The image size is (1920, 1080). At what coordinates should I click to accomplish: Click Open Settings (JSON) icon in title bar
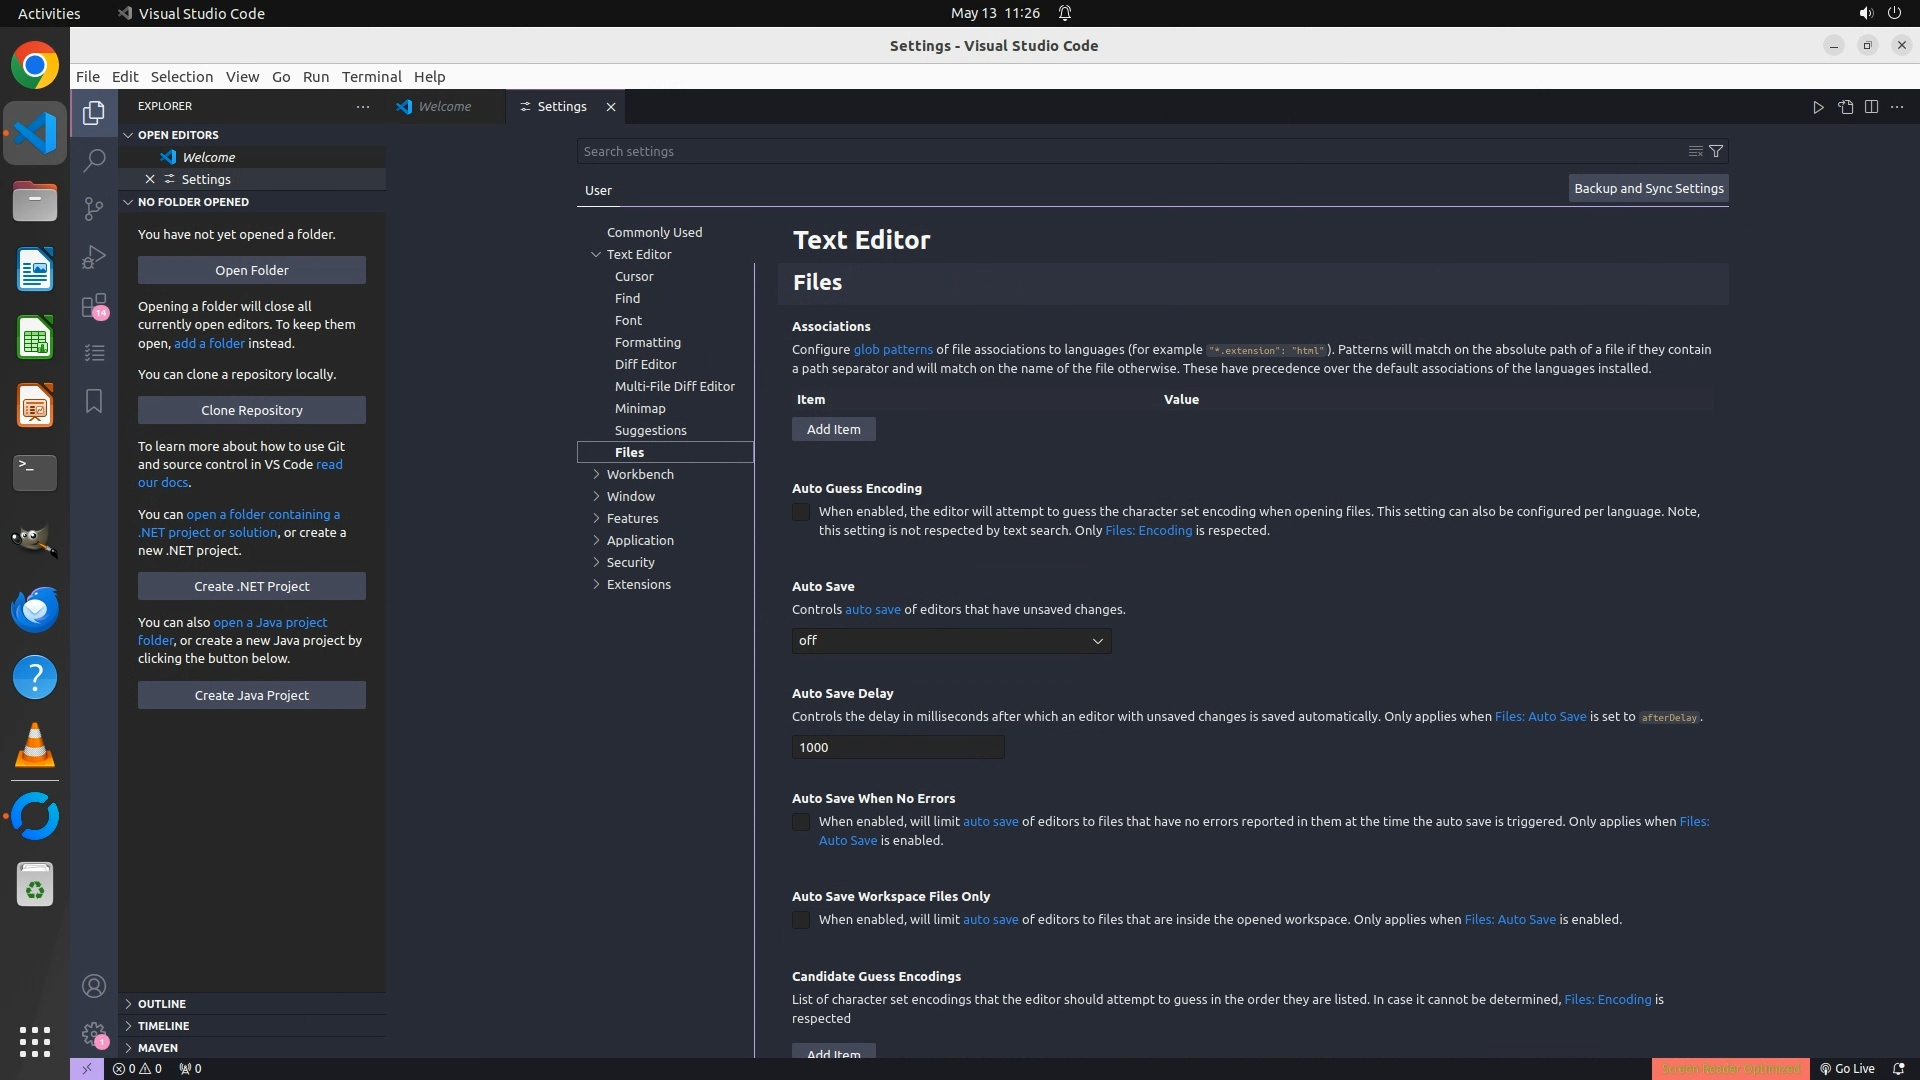point(1845,107)
